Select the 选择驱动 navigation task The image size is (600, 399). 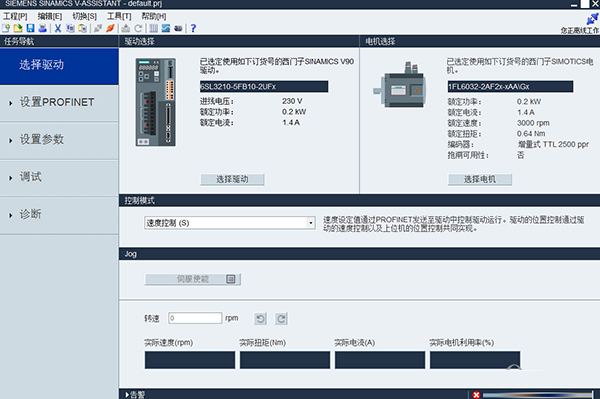point(59,66)
